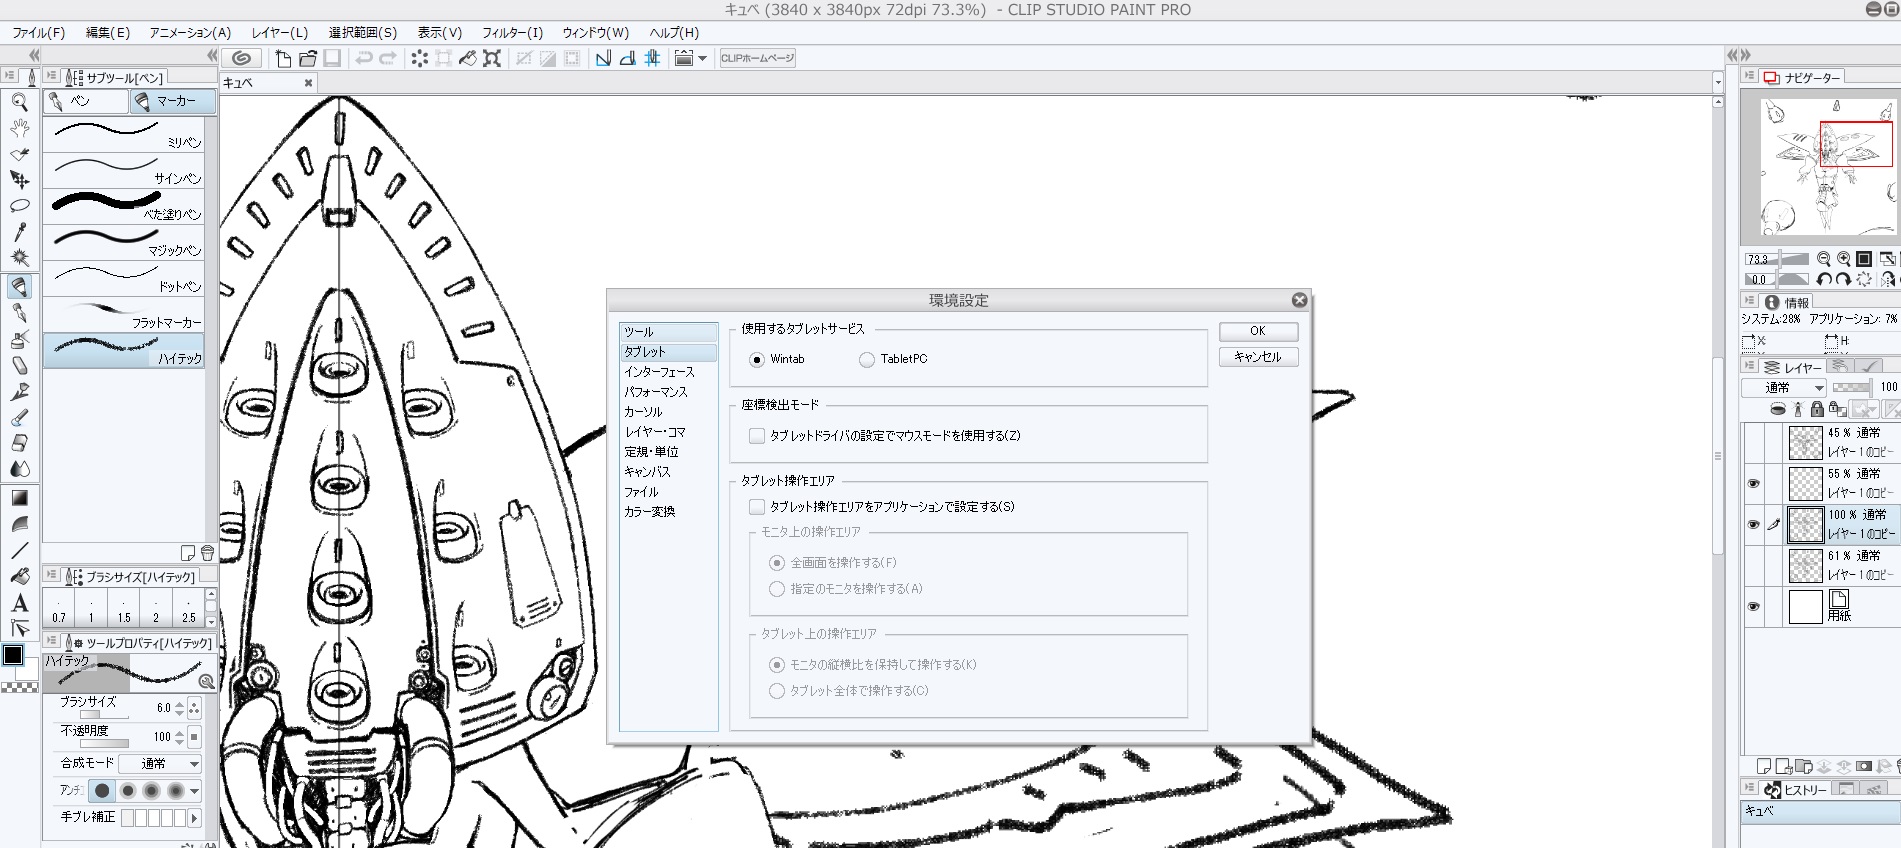Select the Zoom magnifier tool

click(19, 101)
